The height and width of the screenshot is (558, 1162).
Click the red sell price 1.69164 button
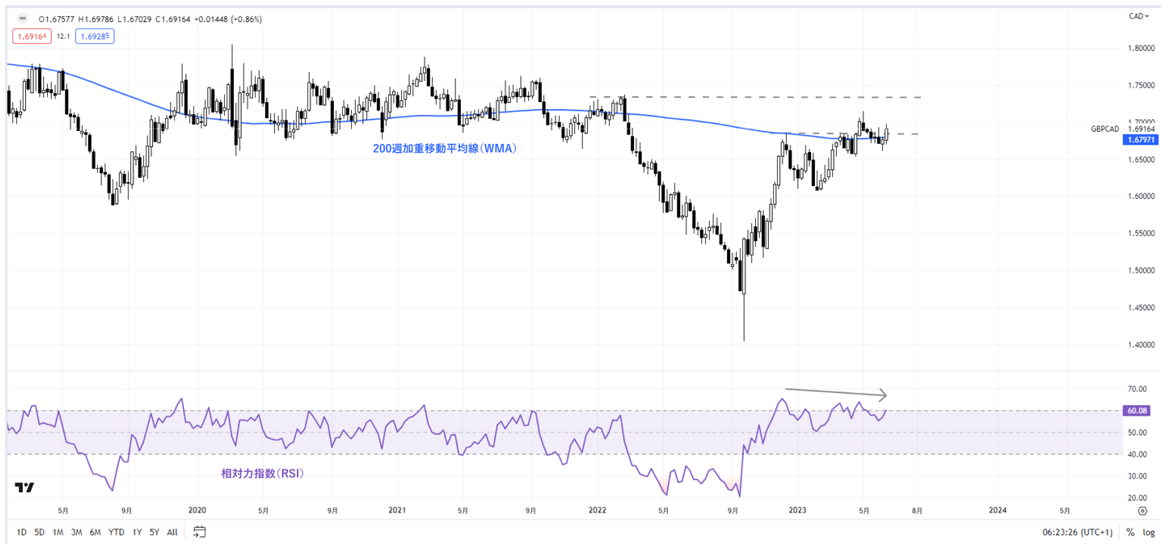[32, 34]
